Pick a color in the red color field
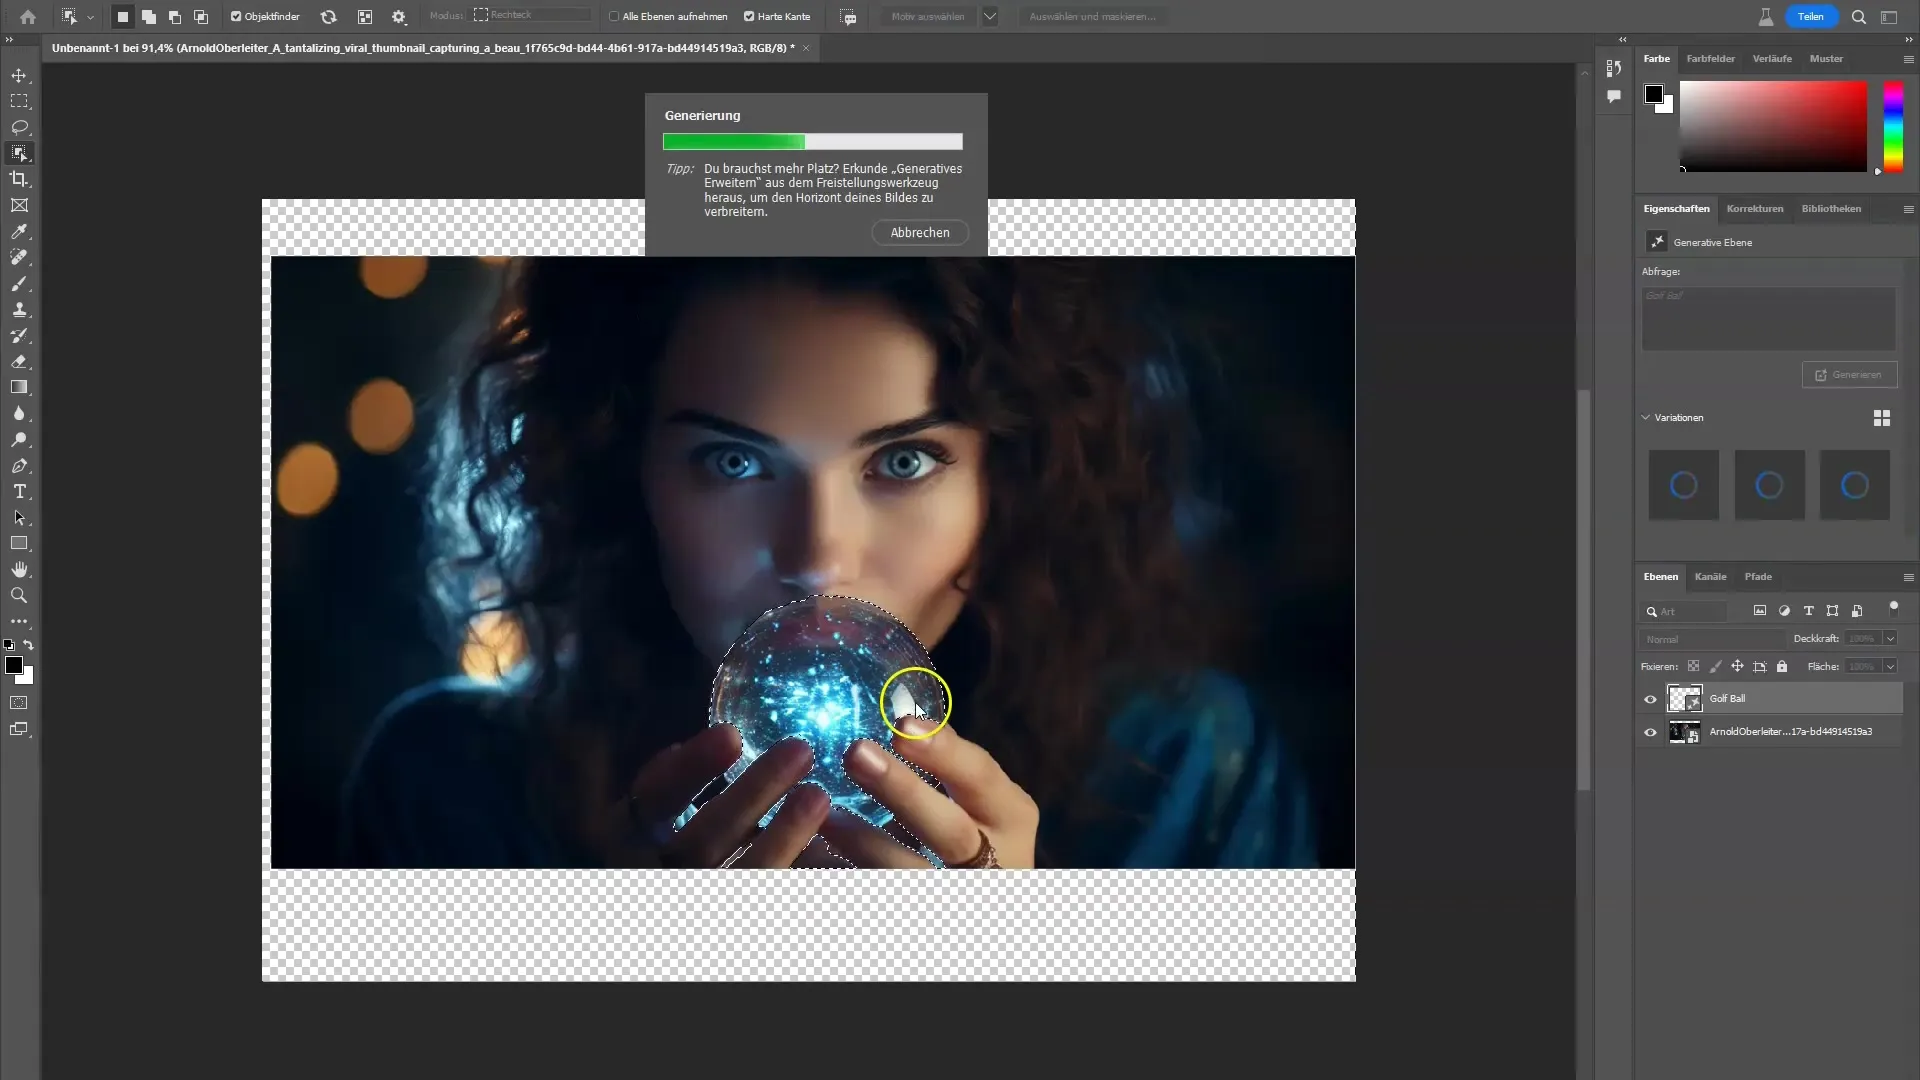Image resolution: width=1920 pixels, height=1080 pixels. [1772, 127]
